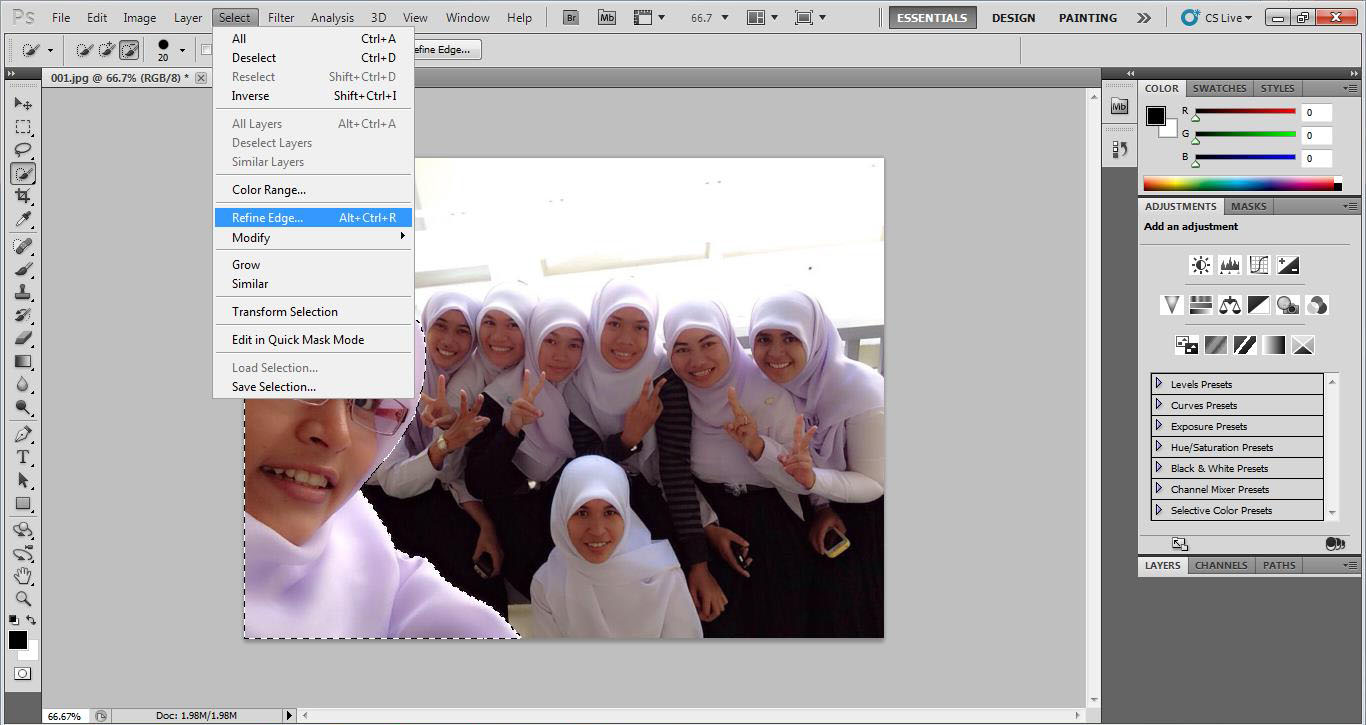The height and width of the screenshot is (725, 1366).
Task: Expand the Hue/Saturation Presets group
Action: point(1159,447)
